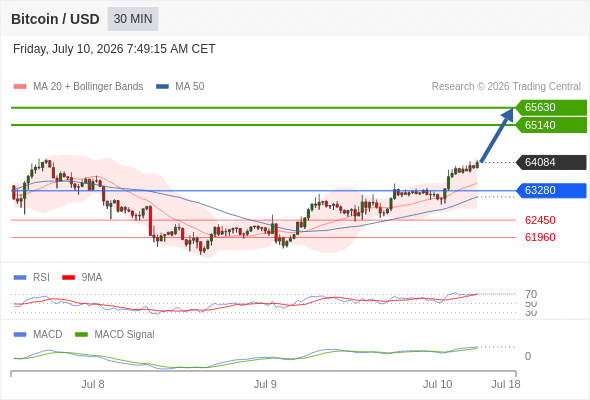Toggle the RSI legend marker
590x400 pixels.
(x=20, y=278)
